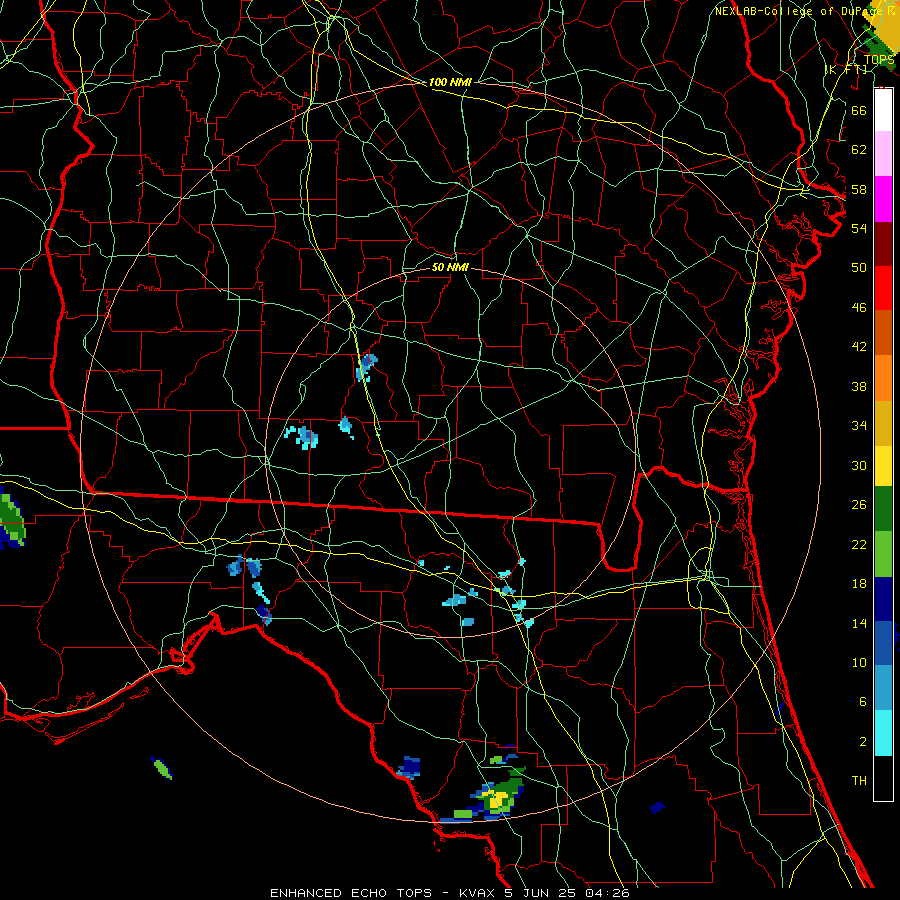This screenshot has height=900, width=900.
Task: Click the light pink legend color band
Action: point(883,154)
